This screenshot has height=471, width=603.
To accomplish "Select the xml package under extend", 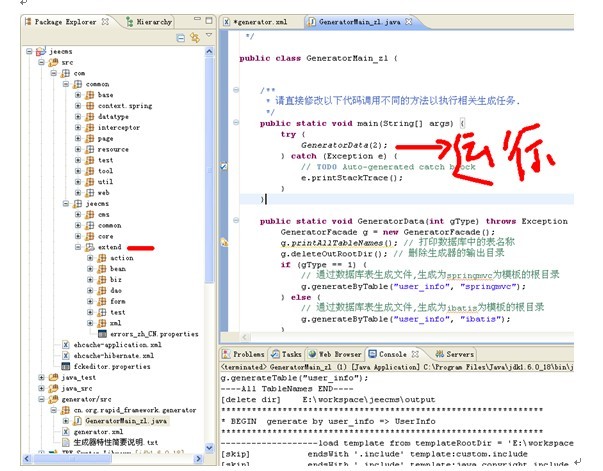I will click(115, 323).
